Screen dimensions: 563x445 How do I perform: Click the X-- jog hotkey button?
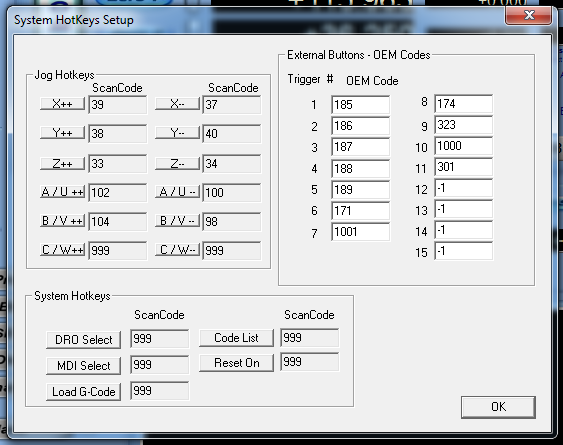[x=177, y=104]
